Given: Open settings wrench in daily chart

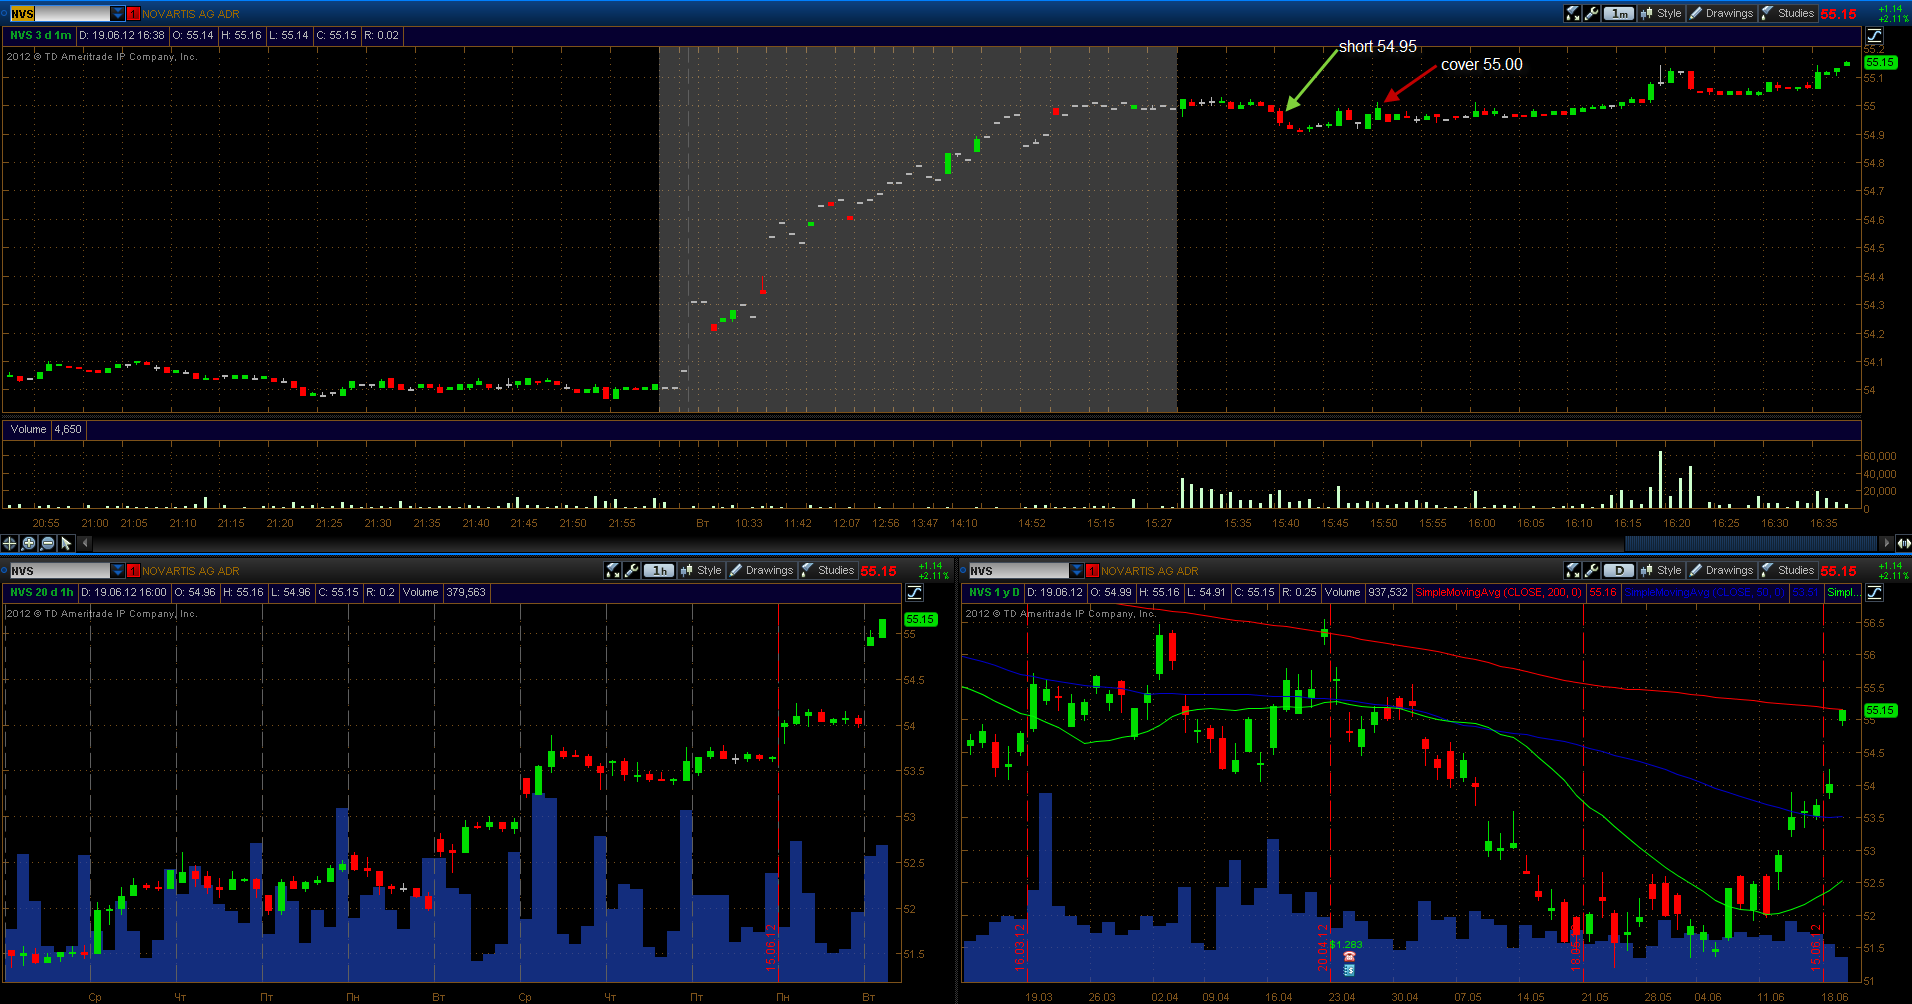Looking at the screenshot, I should click(1592, 570).
